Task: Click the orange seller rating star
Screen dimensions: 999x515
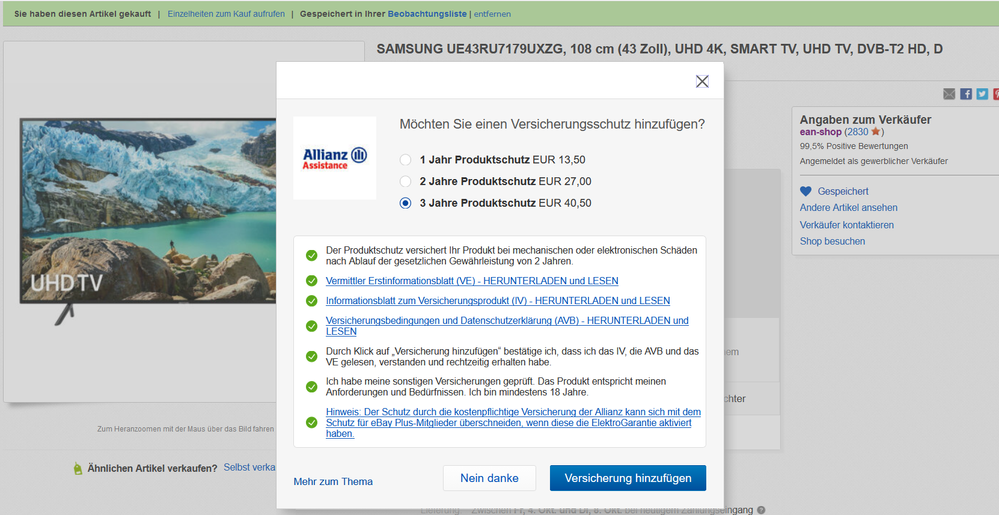Action: click(x=875, y=131)
